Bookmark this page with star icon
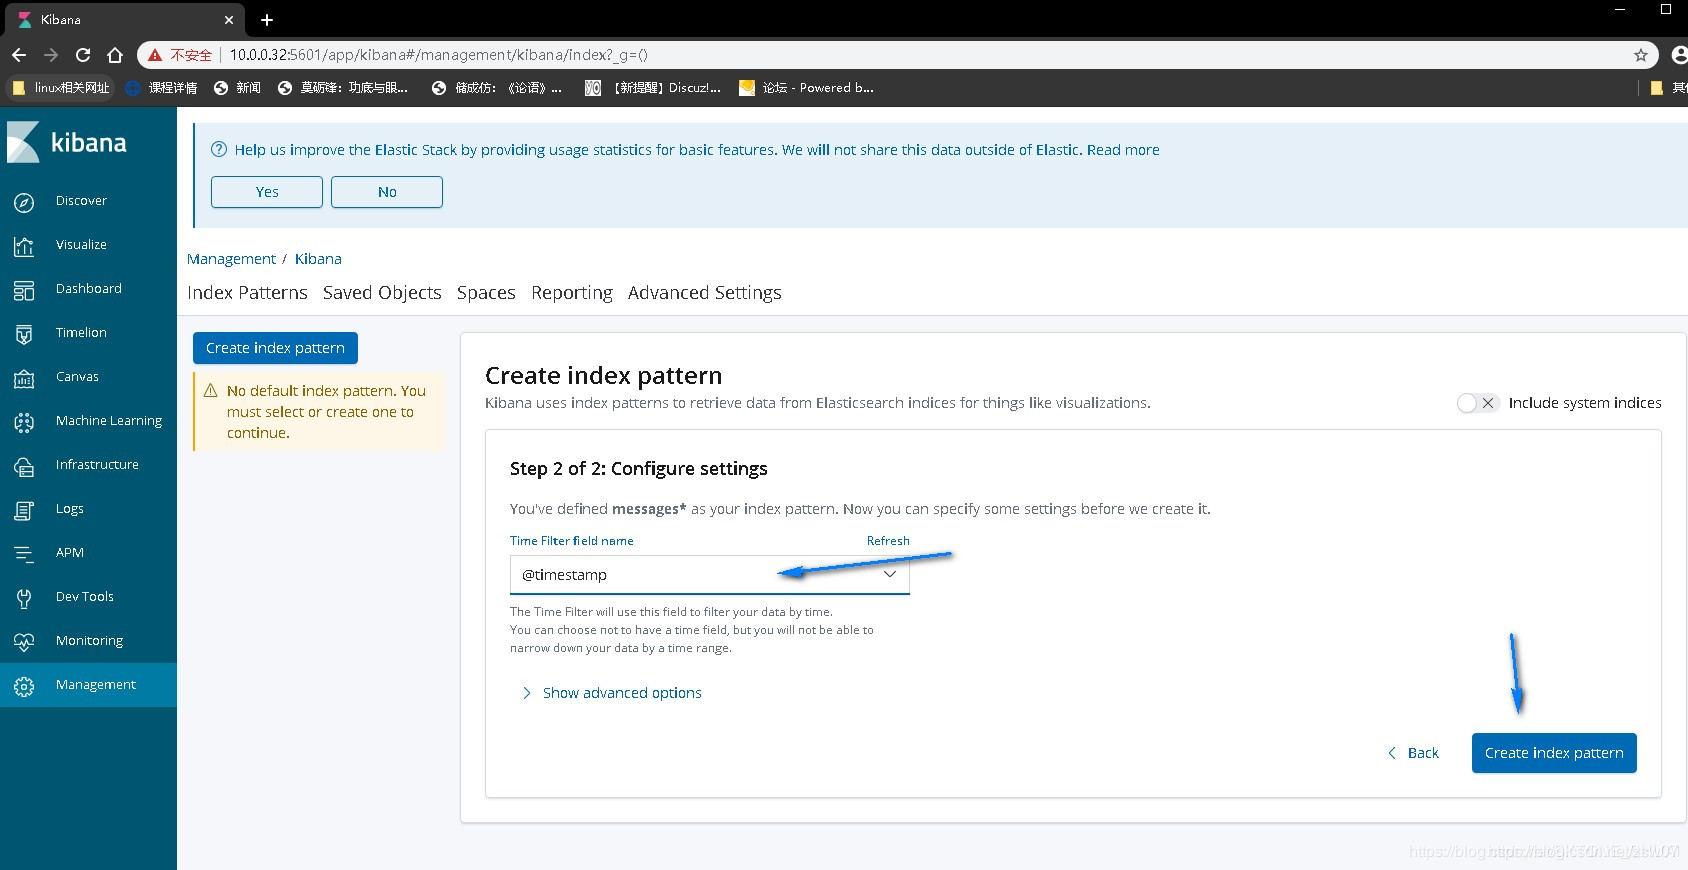This screenshot has height=870, width=1688. [x=1641, y=55]
